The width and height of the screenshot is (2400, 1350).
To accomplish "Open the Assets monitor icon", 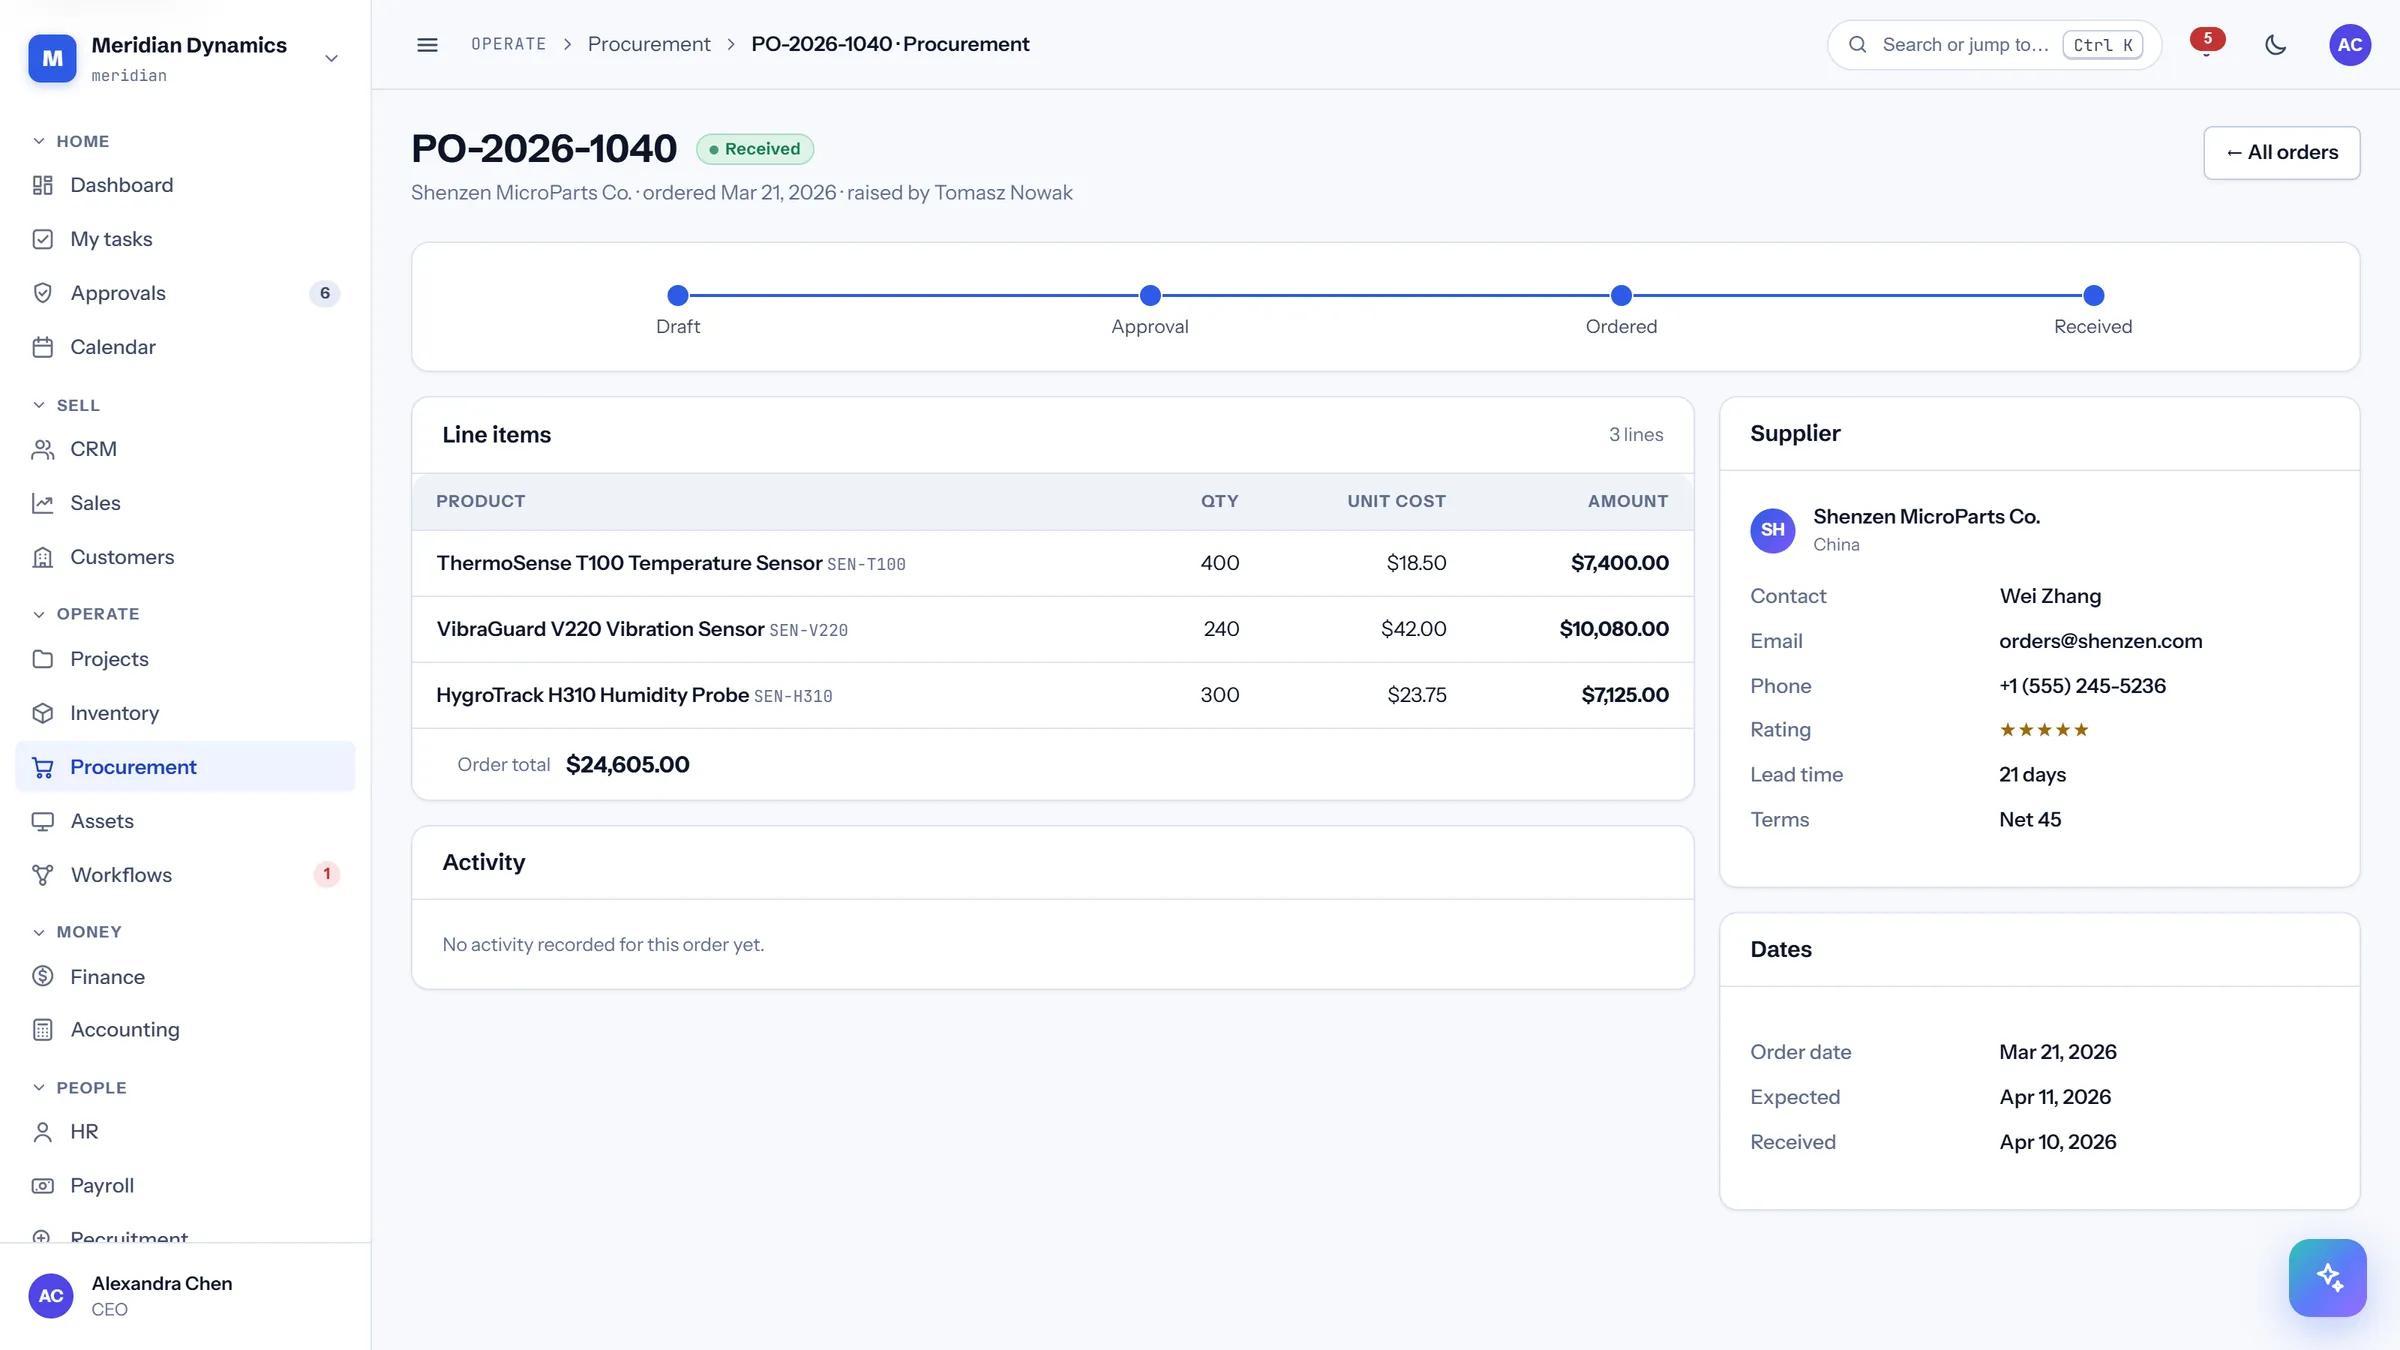I will (x=42, y=821).
